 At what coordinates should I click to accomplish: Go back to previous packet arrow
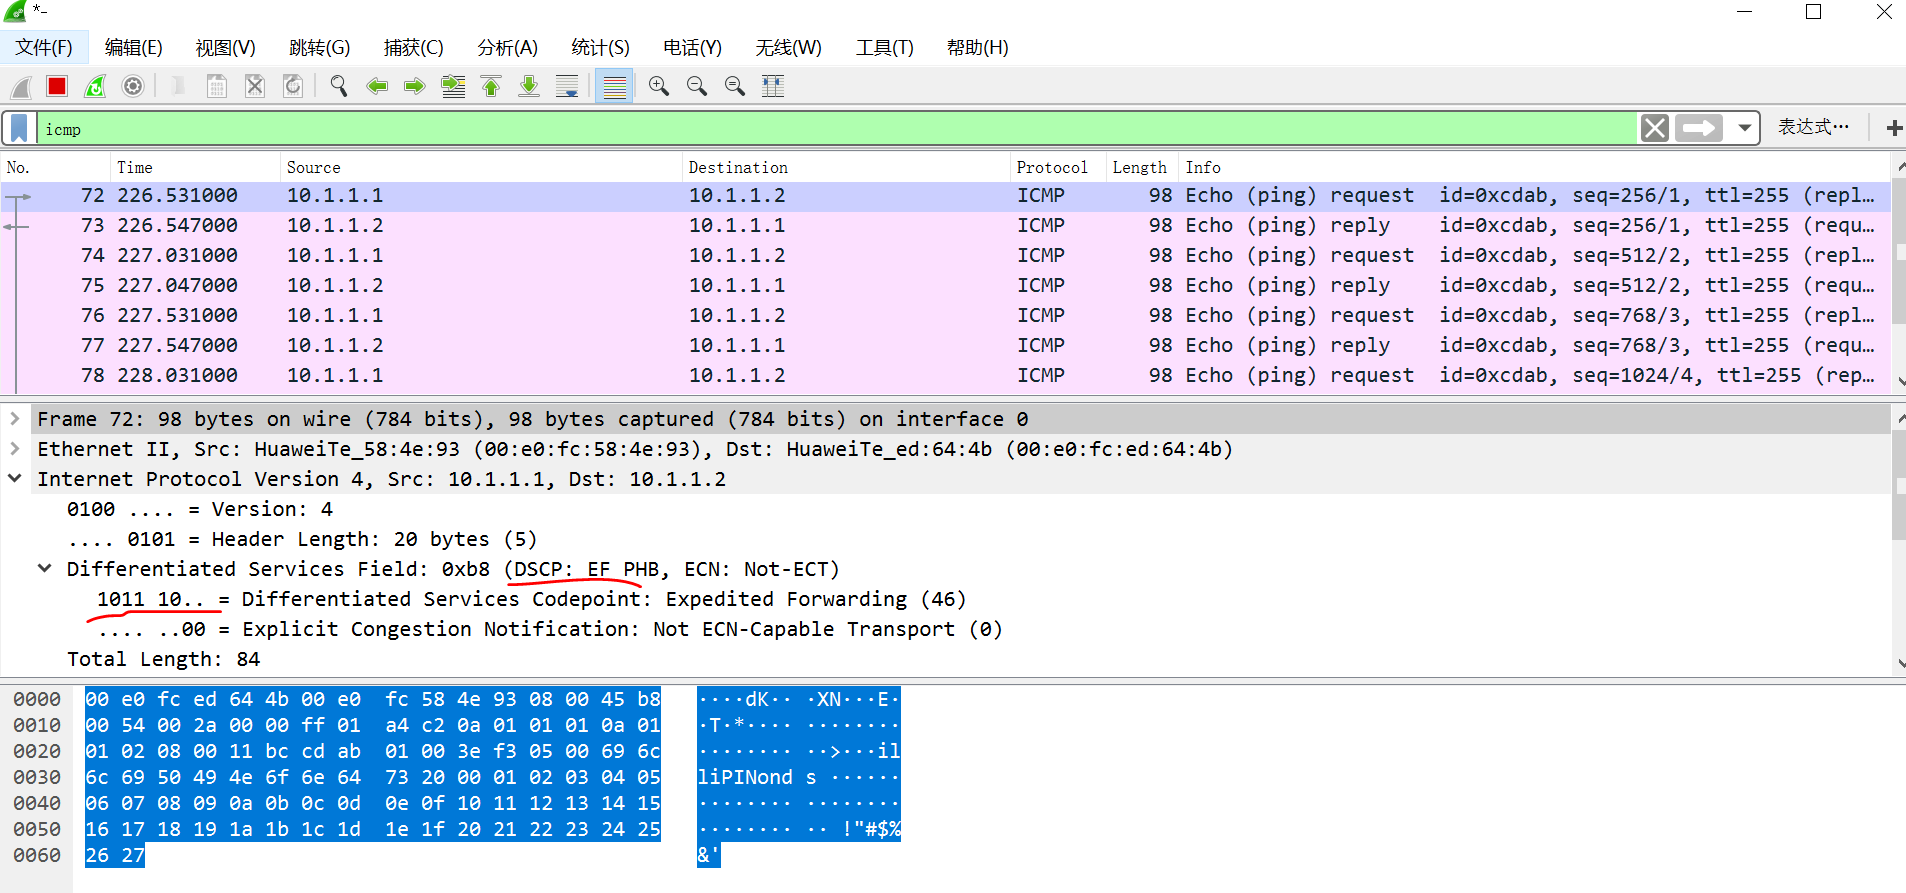tap(377, 87)
